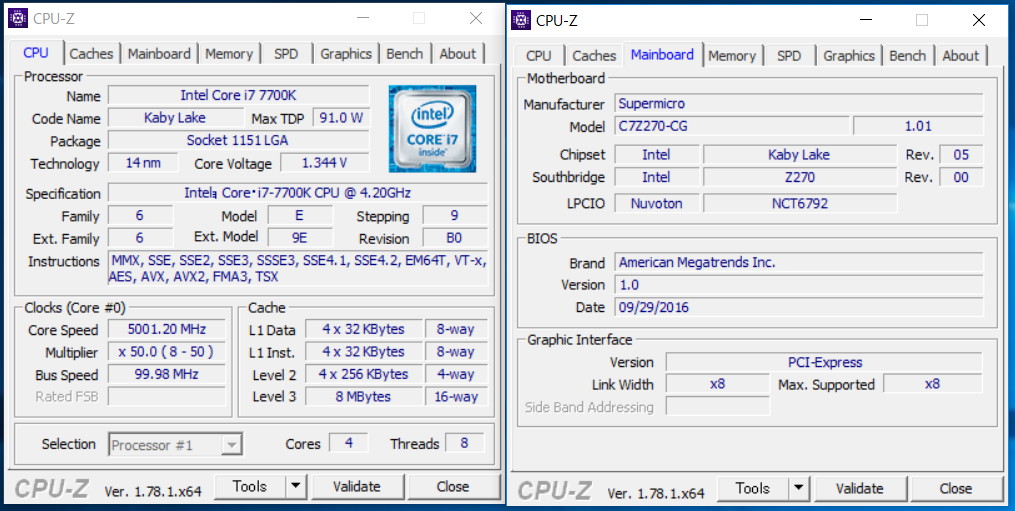Select the SPD tab in right window
The width and height of the screenshot is (1015, 511).
coord(789,56)
